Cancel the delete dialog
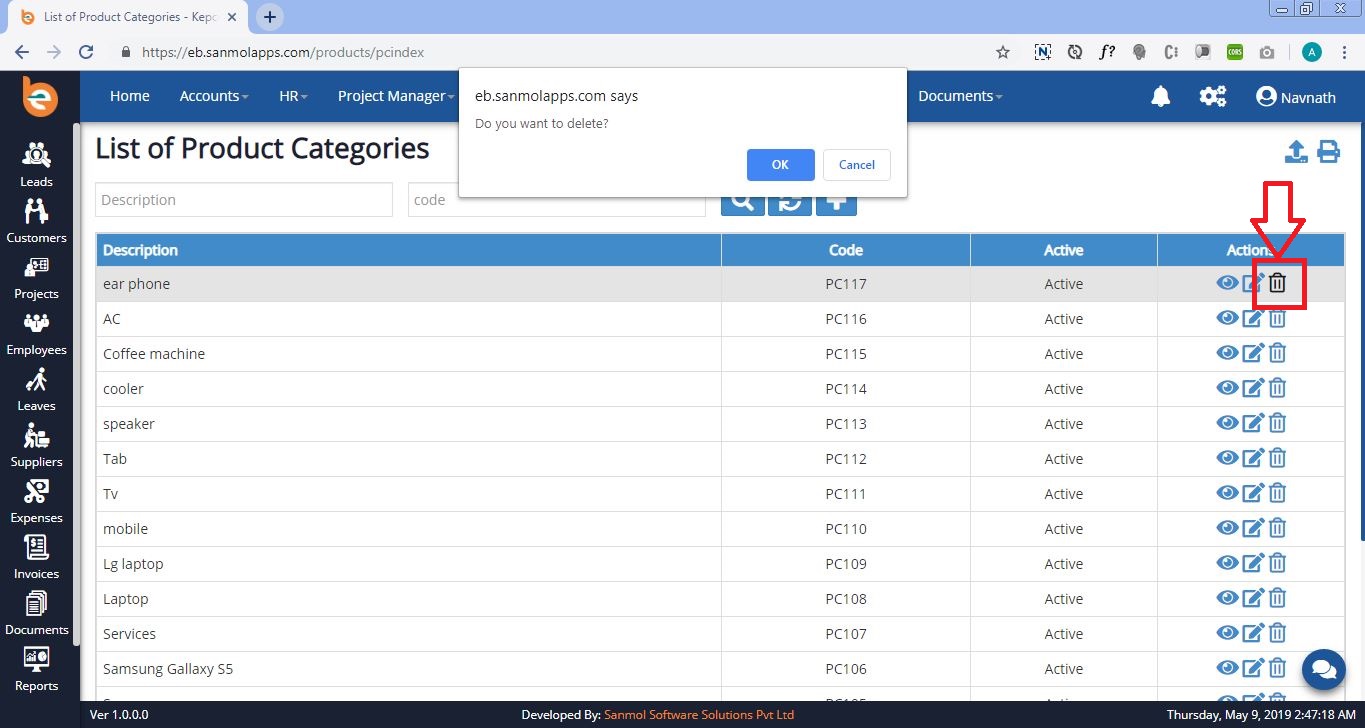Viewport: 1365px width, 728px height. point(857,165)
